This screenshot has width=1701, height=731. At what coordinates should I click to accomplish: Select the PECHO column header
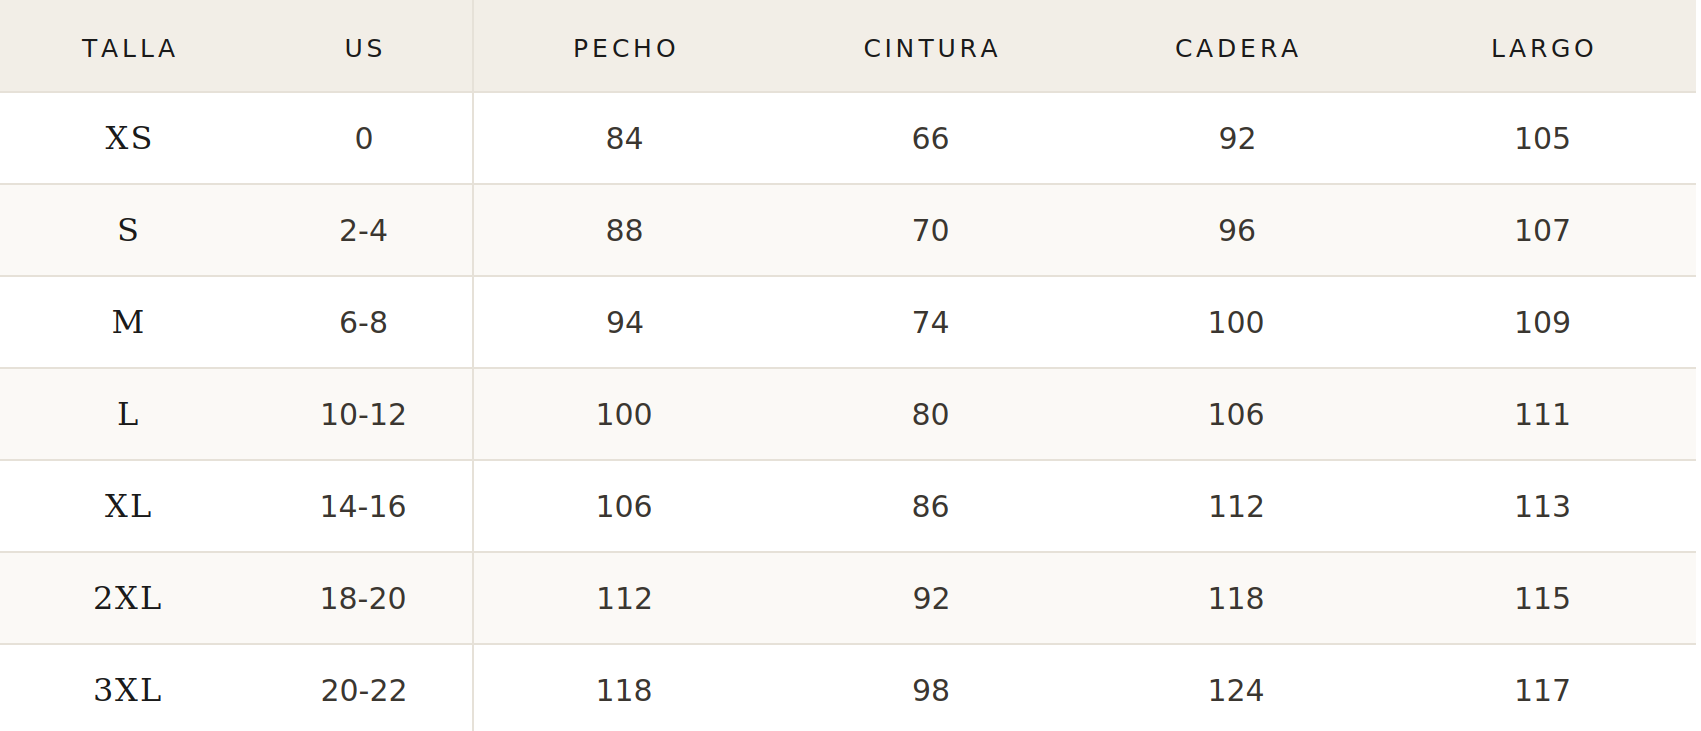click(x=625, y=48)
